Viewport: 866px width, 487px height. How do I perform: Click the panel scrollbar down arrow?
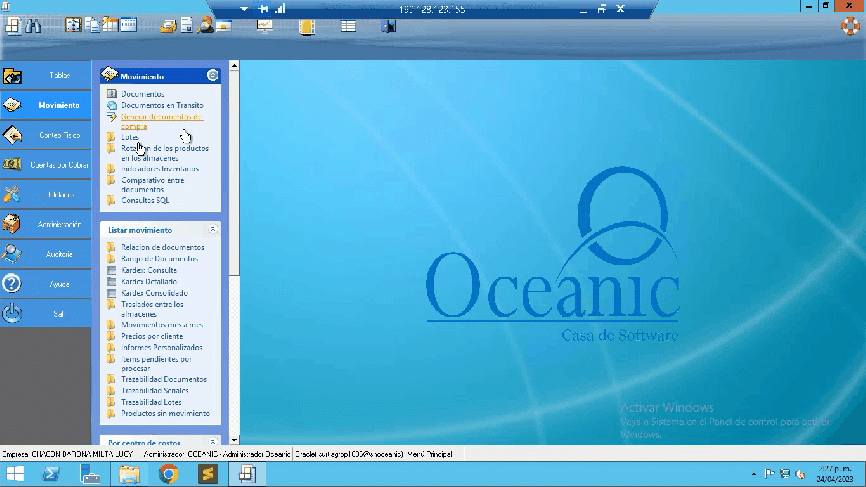click(235, 439)
